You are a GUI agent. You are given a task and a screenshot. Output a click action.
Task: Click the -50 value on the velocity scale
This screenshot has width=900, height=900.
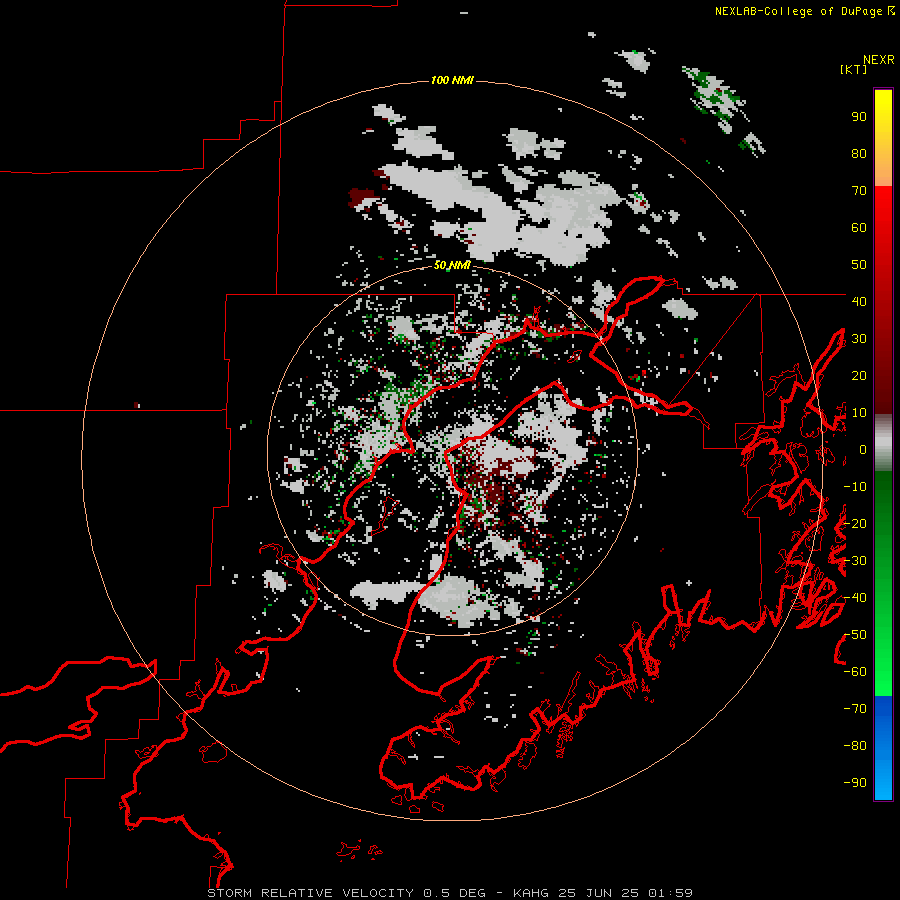pyautogui.click(x=855, y=635)
